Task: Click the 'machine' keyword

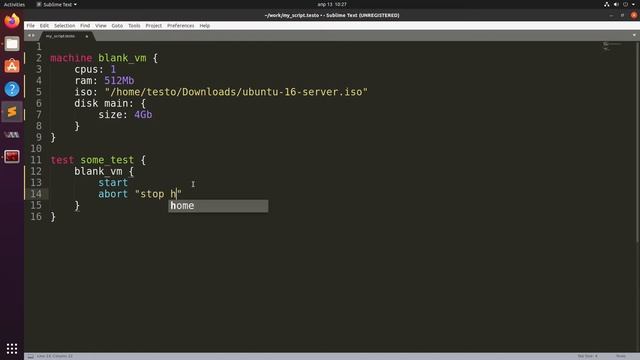Action: 71,58
